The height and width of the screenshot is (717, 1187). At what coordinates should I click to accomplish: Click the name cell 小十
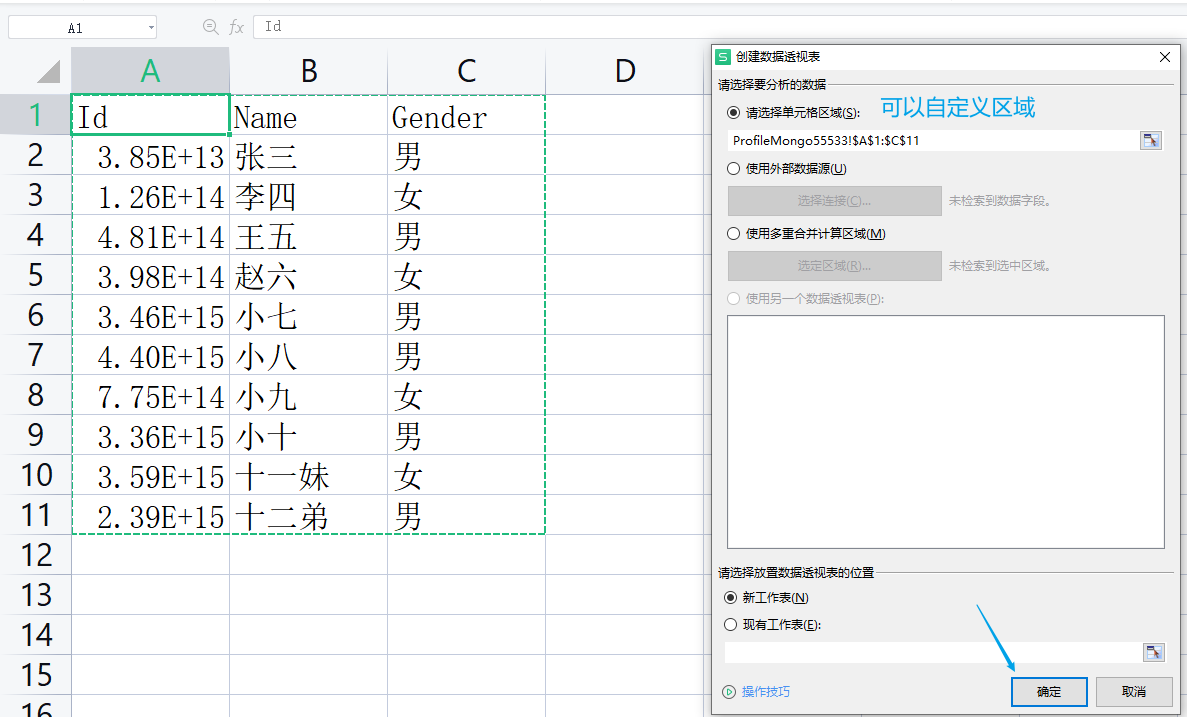click(x=308, y=435)
